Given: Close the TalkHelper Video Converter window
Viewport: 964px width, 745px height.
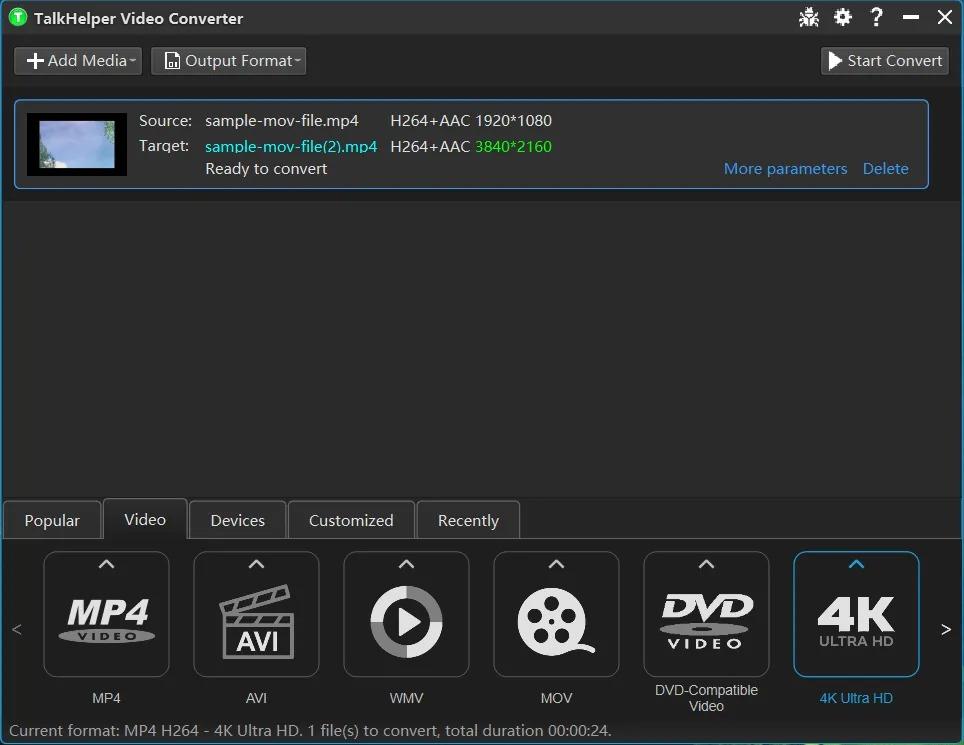Looking at the screenshot, I should coord(945,17).
